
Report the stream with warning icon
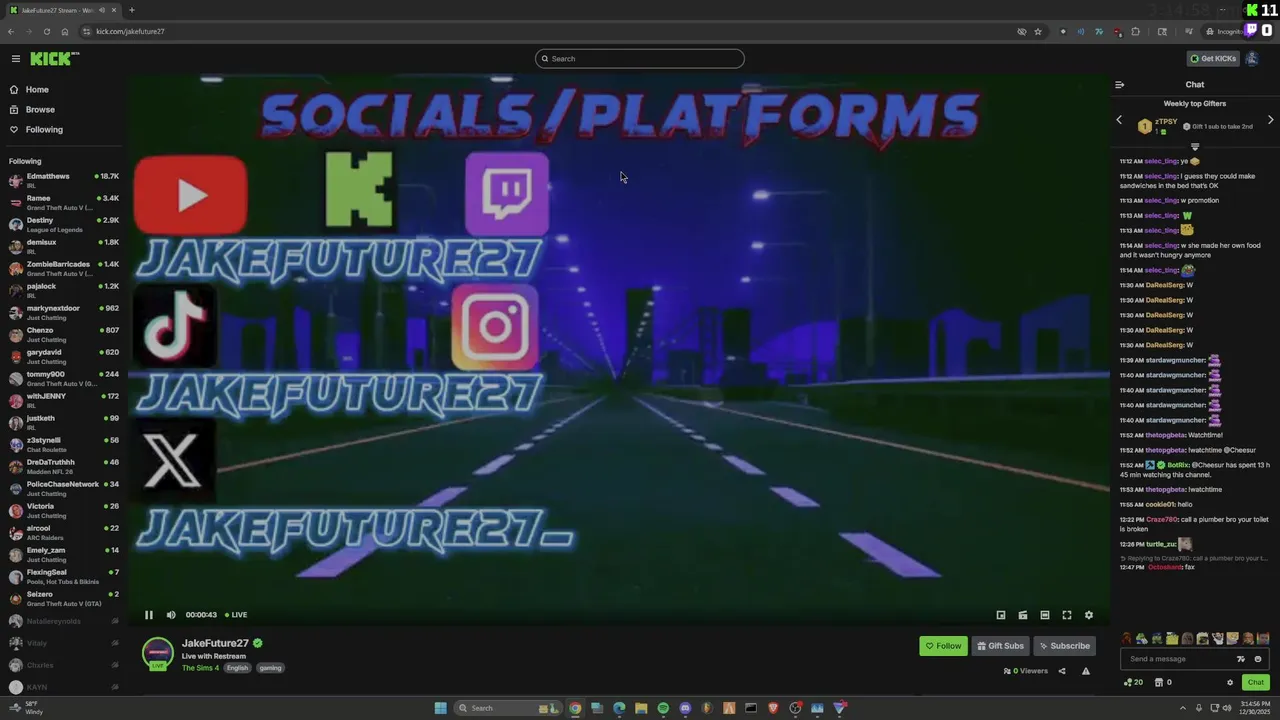1086,671
